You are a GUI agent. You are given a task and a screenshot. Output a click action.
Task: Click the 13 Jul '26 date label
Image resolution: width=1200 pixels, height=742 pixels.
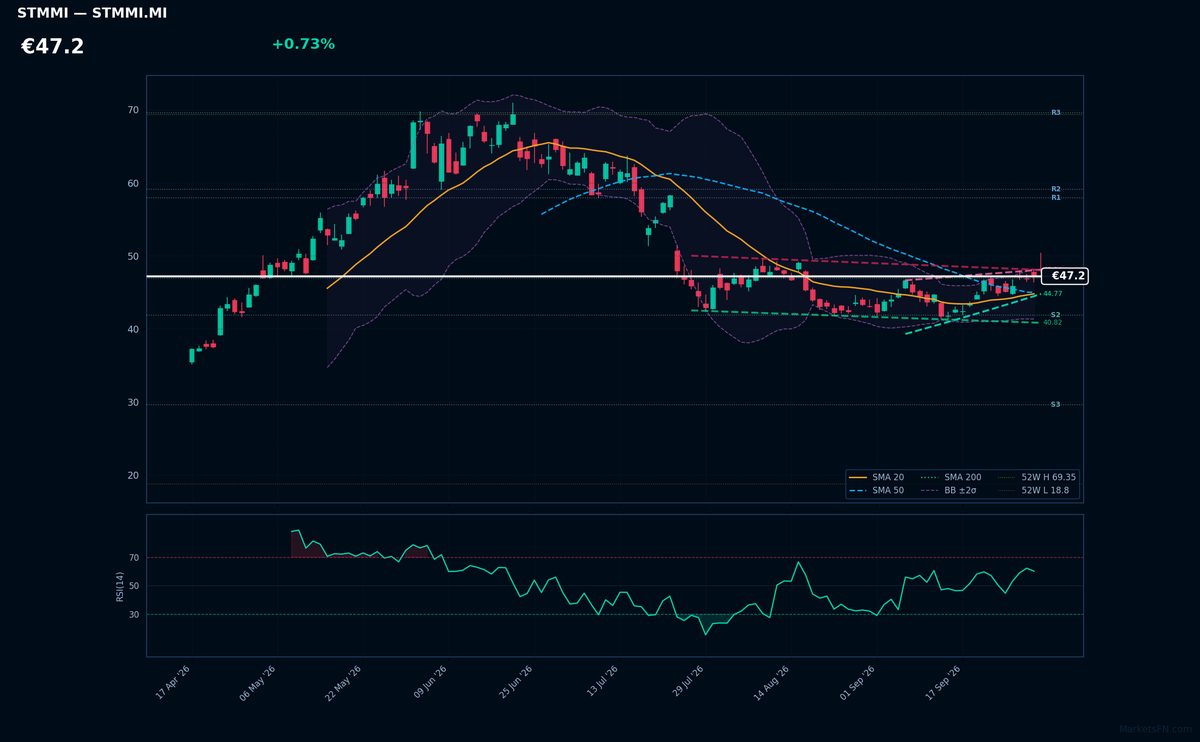click(604, 682)
